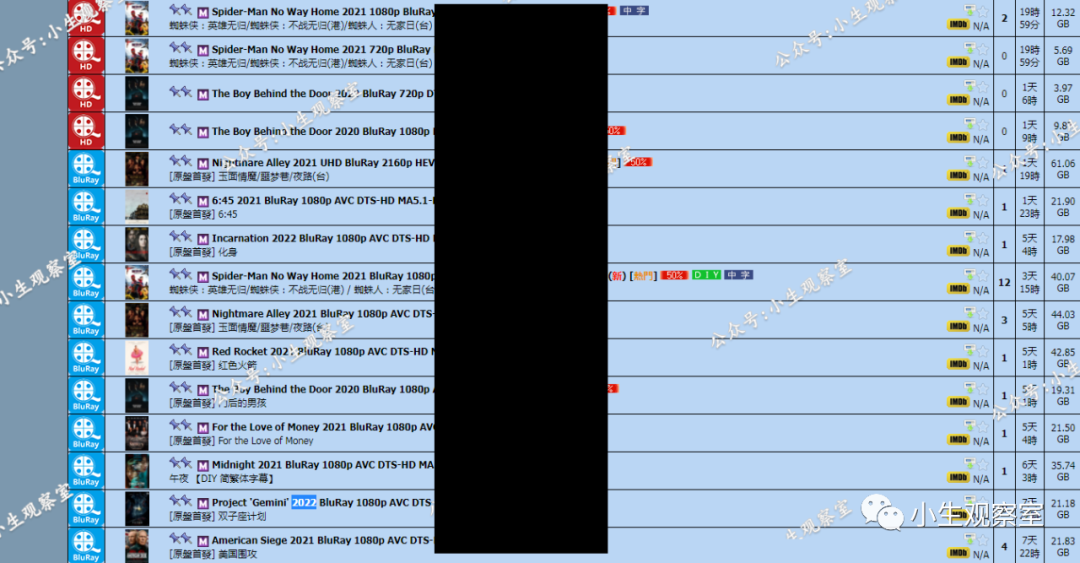Viewport: 1080px width, 563px height.
Task: Click the HD category icon for Boy Behind Door 720p
Action: (x=86, y=93)
